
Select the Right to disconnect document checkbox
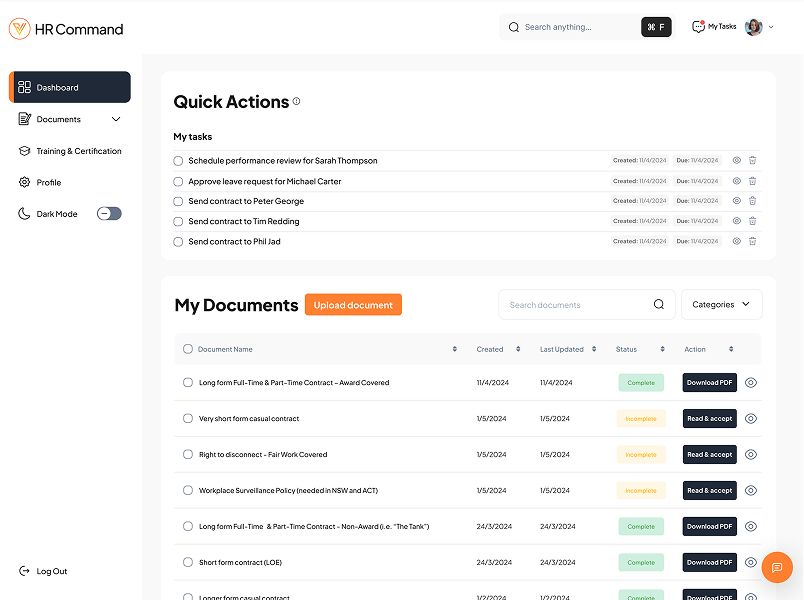pos(188,455)
